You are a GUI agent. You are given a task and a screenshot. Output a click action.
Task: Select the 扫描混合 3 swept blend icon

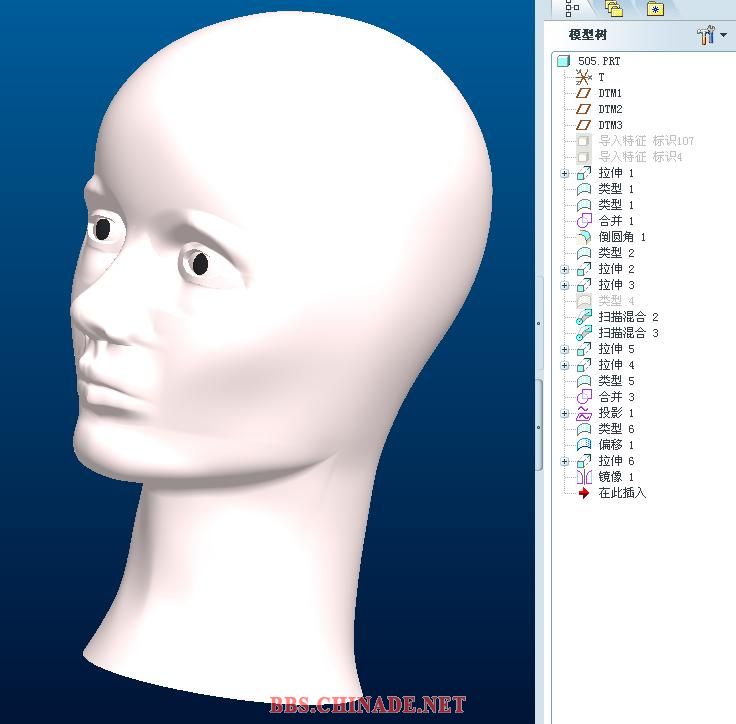pyautogui.click(x=583, y=333)
